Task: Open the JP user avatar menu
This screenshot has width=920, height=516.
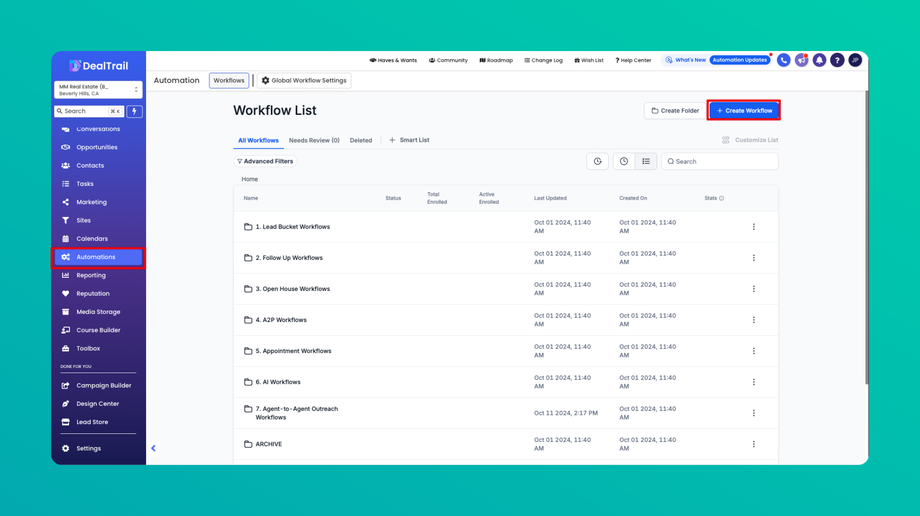Action: click(x=855, y=60)
